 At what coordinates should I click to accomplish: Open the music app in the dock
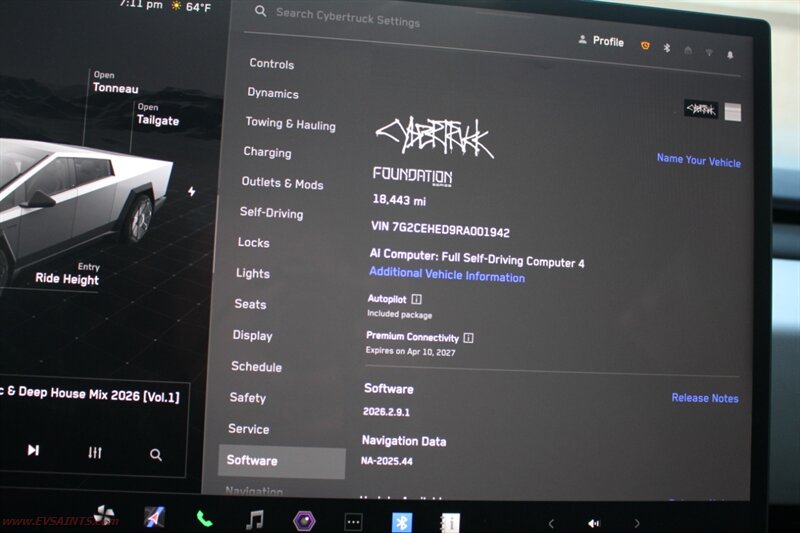pyautogui.click(x=255, y=519)
